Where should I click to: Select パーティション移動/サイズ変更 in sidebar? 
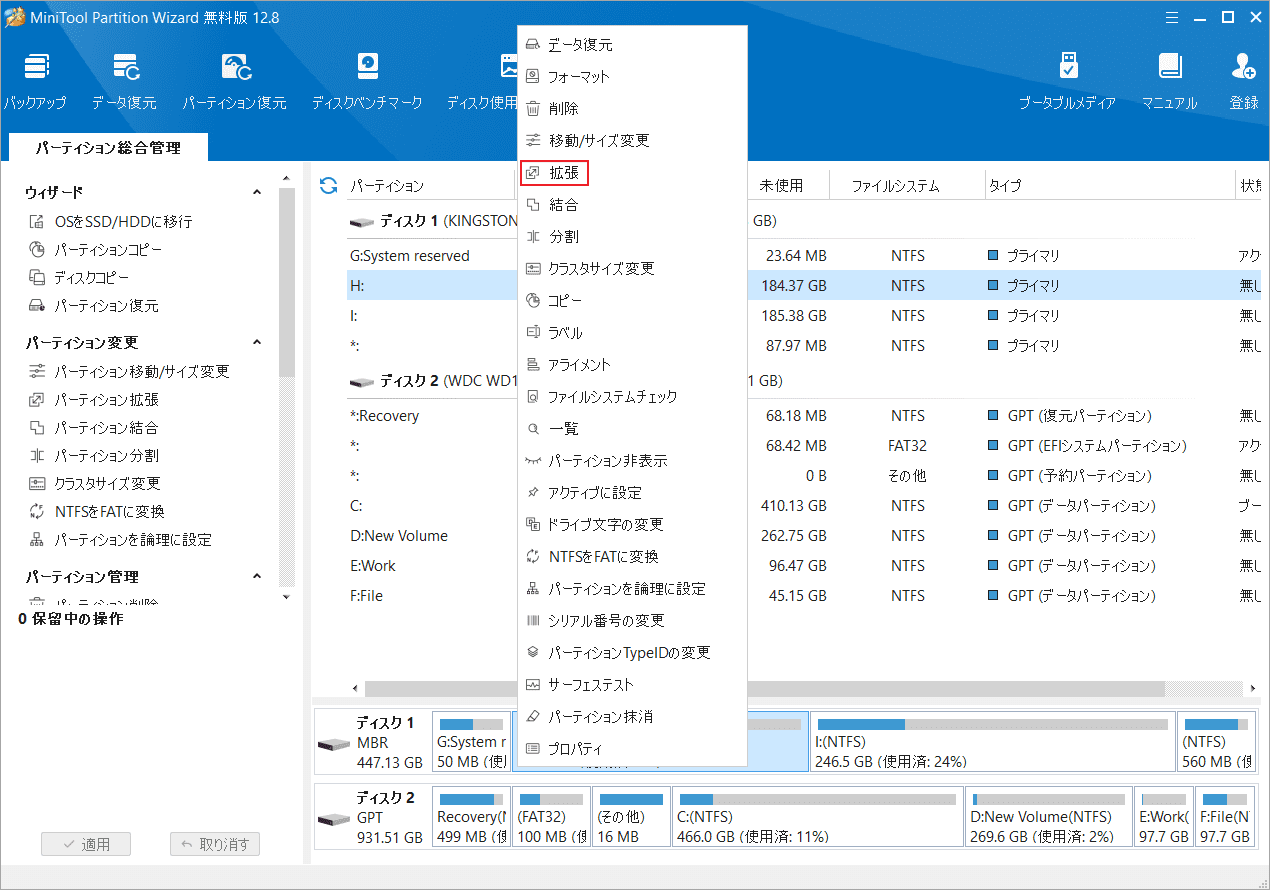(x=129, y=372)
